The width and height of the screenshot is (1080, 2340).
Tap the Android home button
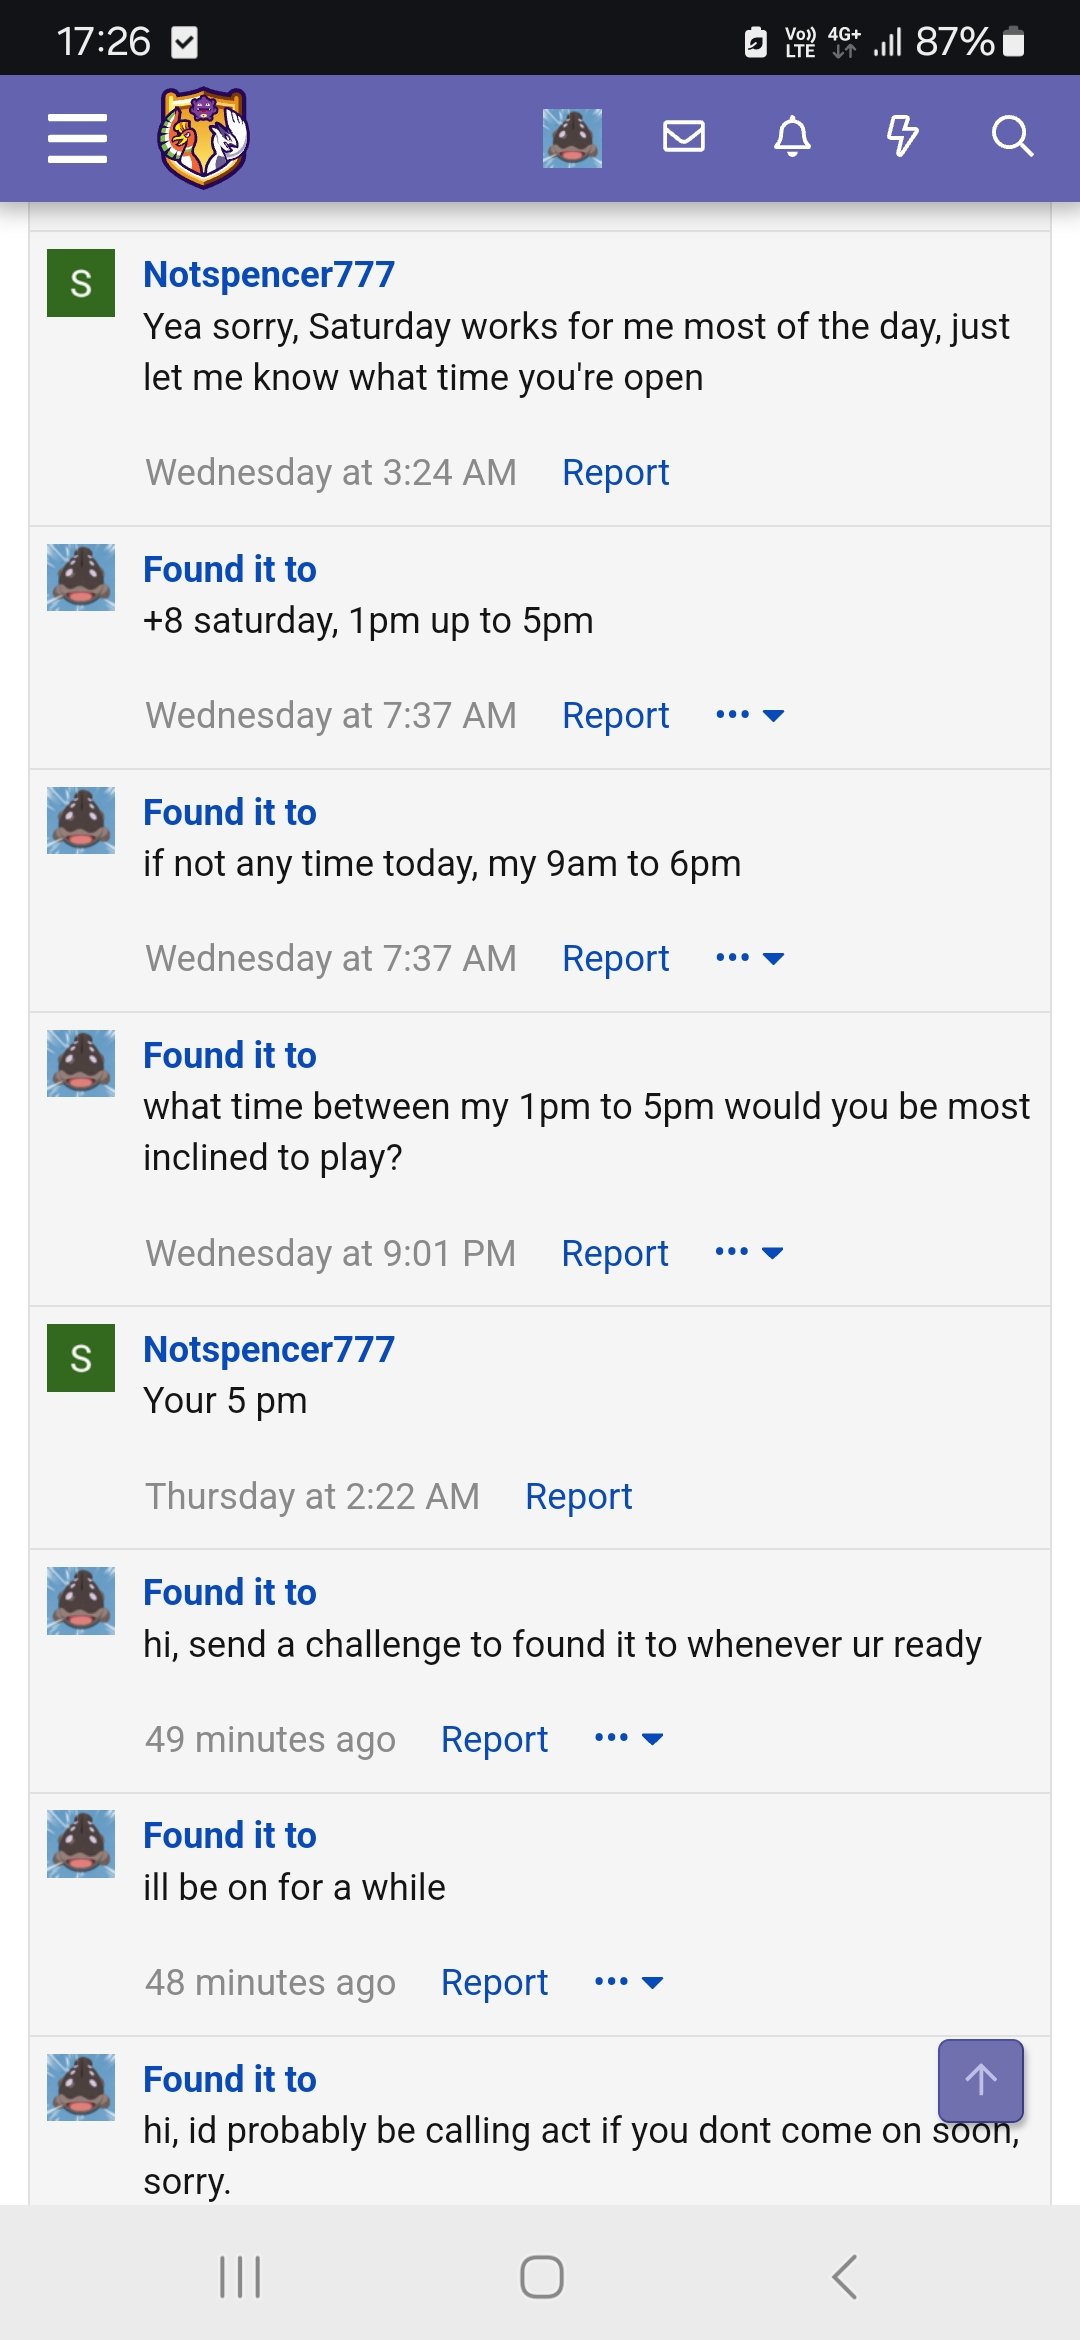[542, 2277]
